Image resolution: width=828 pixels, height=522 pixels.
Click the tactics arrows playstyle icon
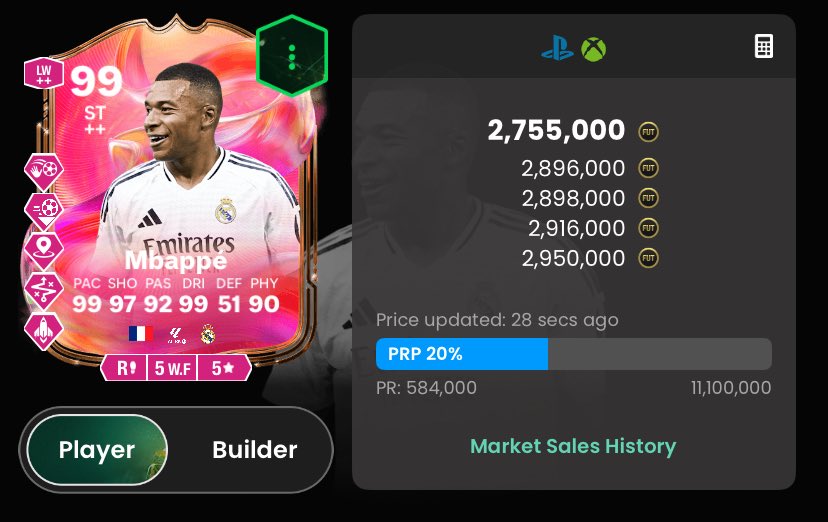(44, 290)
